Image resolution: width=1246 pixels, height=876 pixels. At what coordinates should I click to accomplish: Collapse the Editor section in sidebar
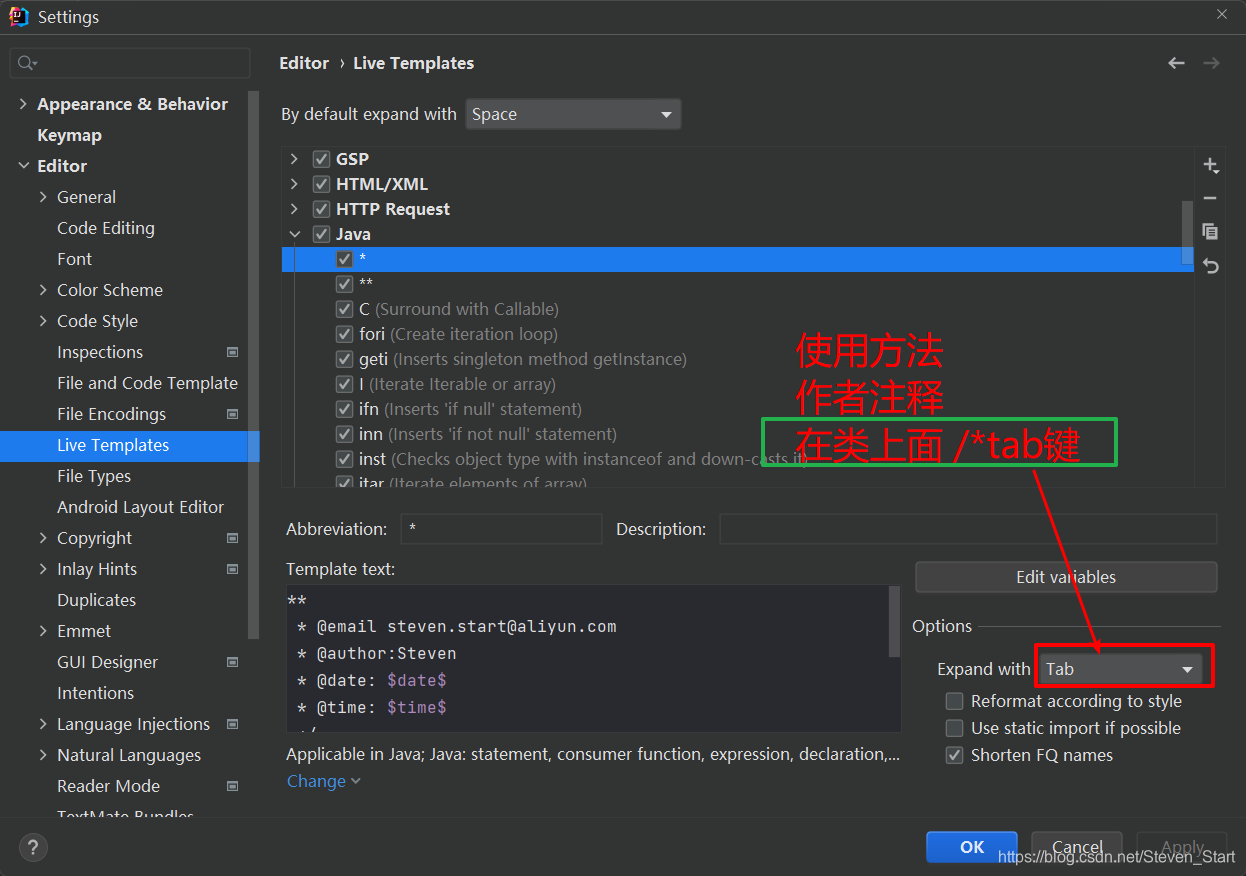pyautogui.click(x=23, y=166)
